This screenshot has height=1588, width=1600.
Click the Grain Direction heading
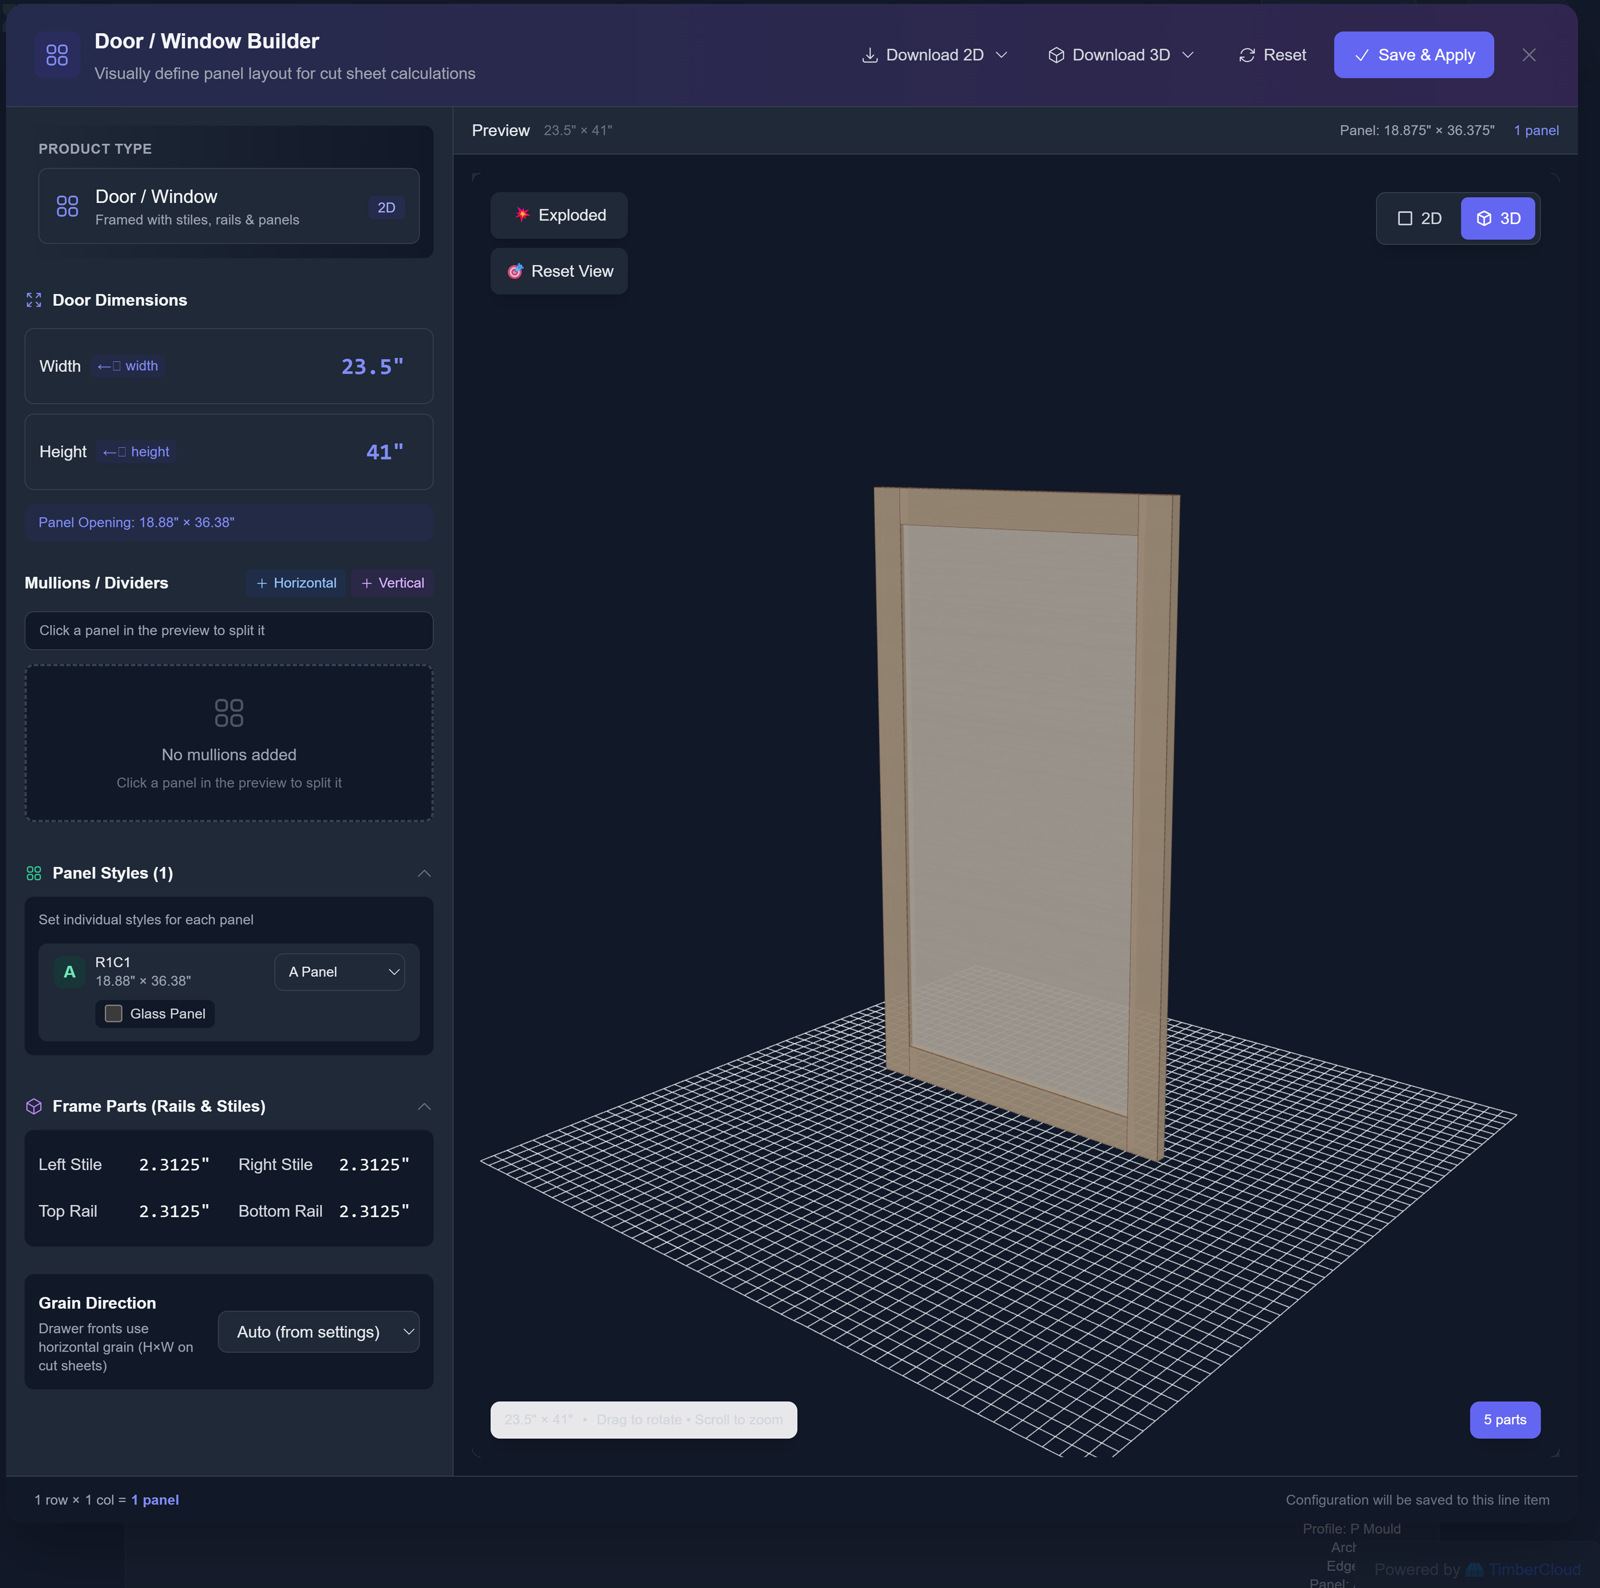[x=97, y=1303]
